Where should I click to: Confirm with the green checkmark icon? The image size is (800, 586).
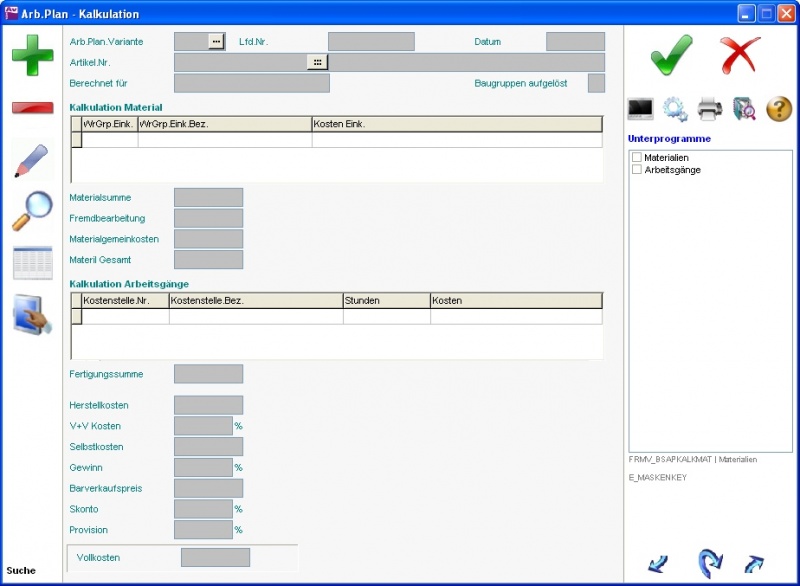671,54
